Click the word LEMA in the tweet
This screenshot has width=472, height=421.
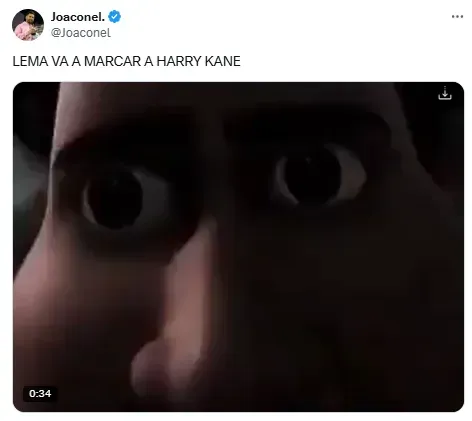[x=30, y=61]
